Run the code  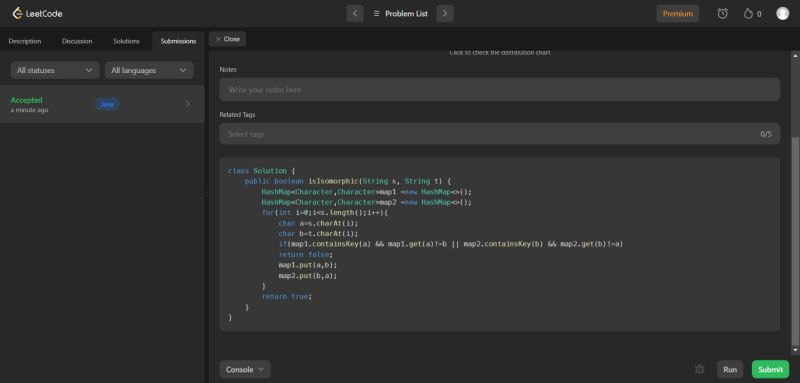(730, 369)
